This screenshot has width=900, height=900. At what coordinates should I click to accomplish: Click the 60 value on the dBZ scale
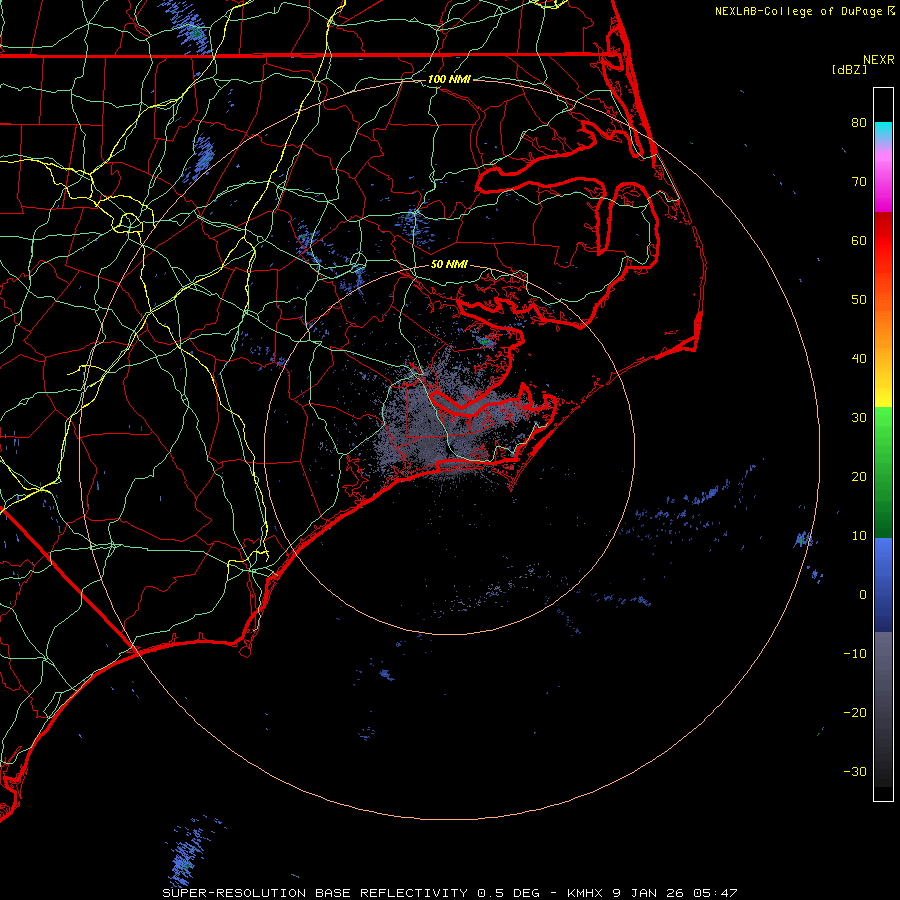[x=859, y=240]
